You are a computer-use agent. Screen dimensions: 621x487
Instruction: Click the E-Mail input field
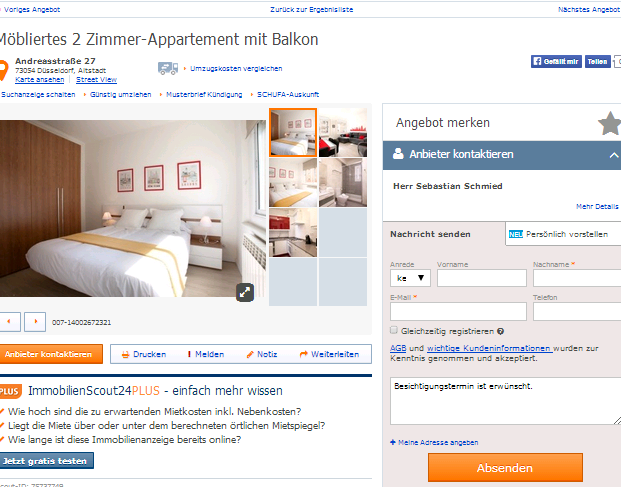click(x=458, y=312)
